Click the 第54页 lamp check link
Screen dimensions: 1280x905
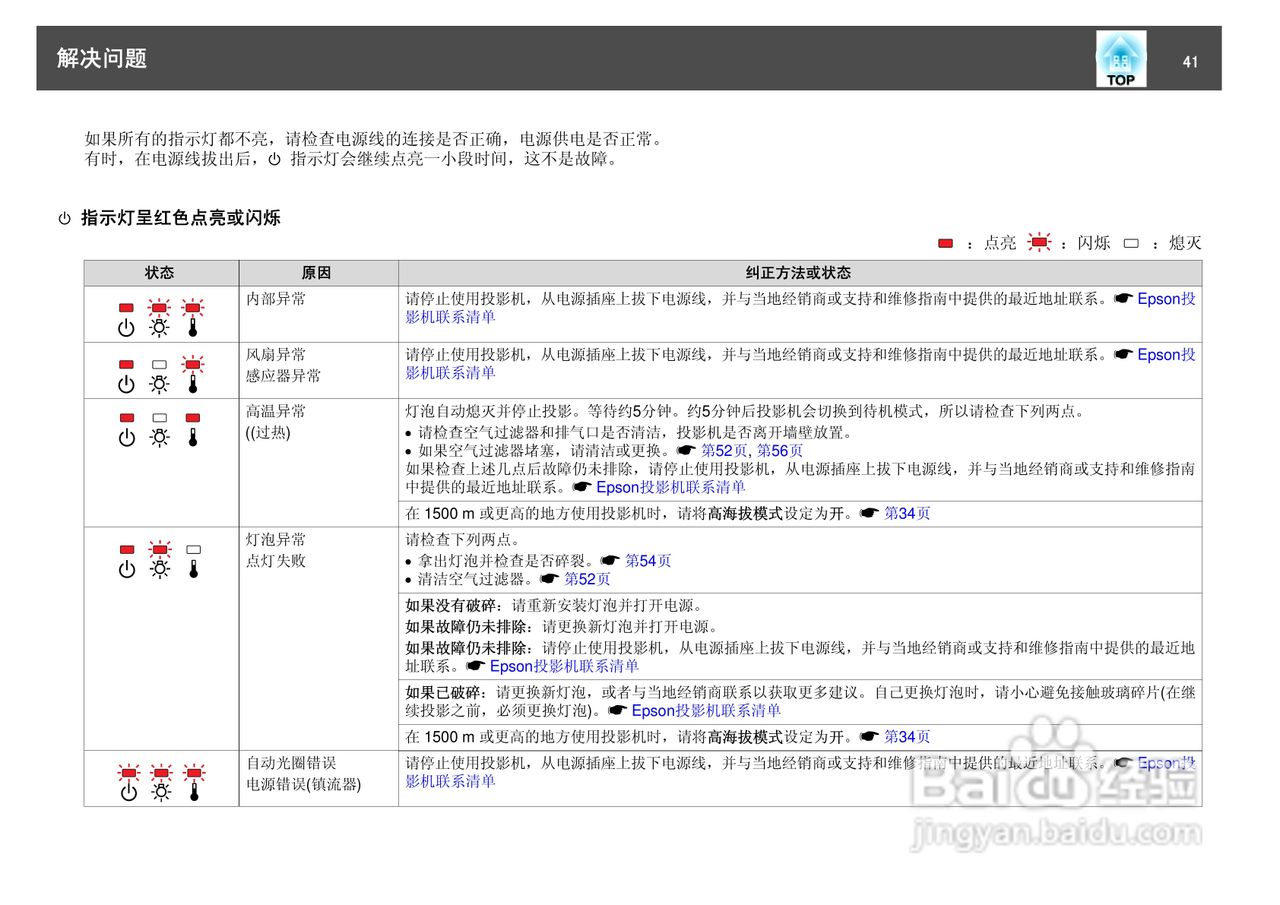647,560
